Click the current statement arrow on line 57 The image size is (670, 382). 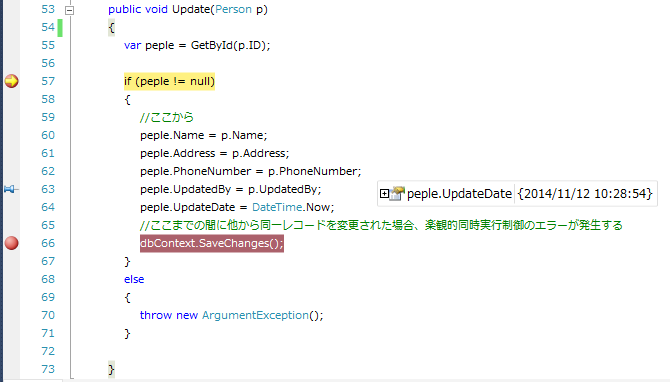(12, 81)
